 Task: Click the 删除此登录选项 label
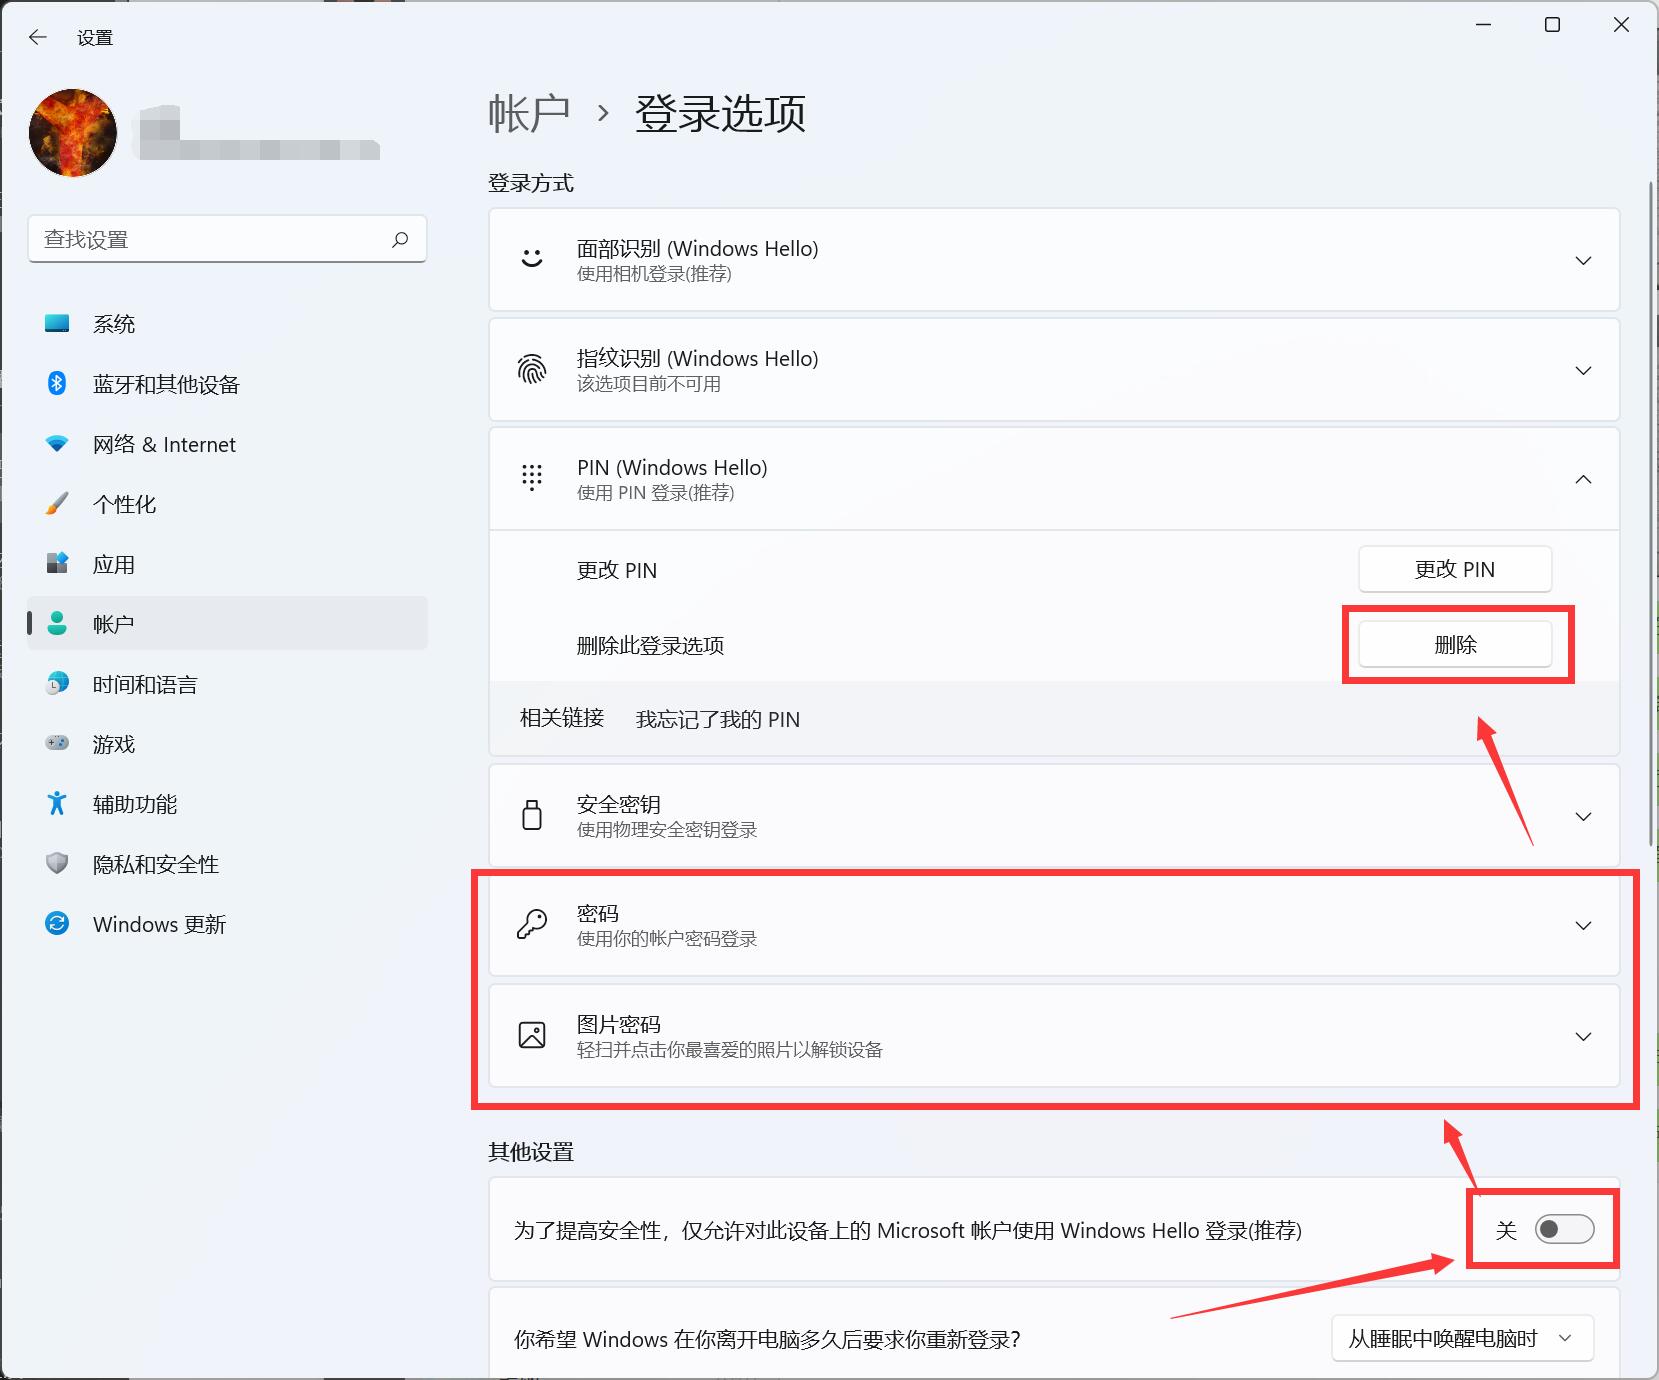[650, 646]
